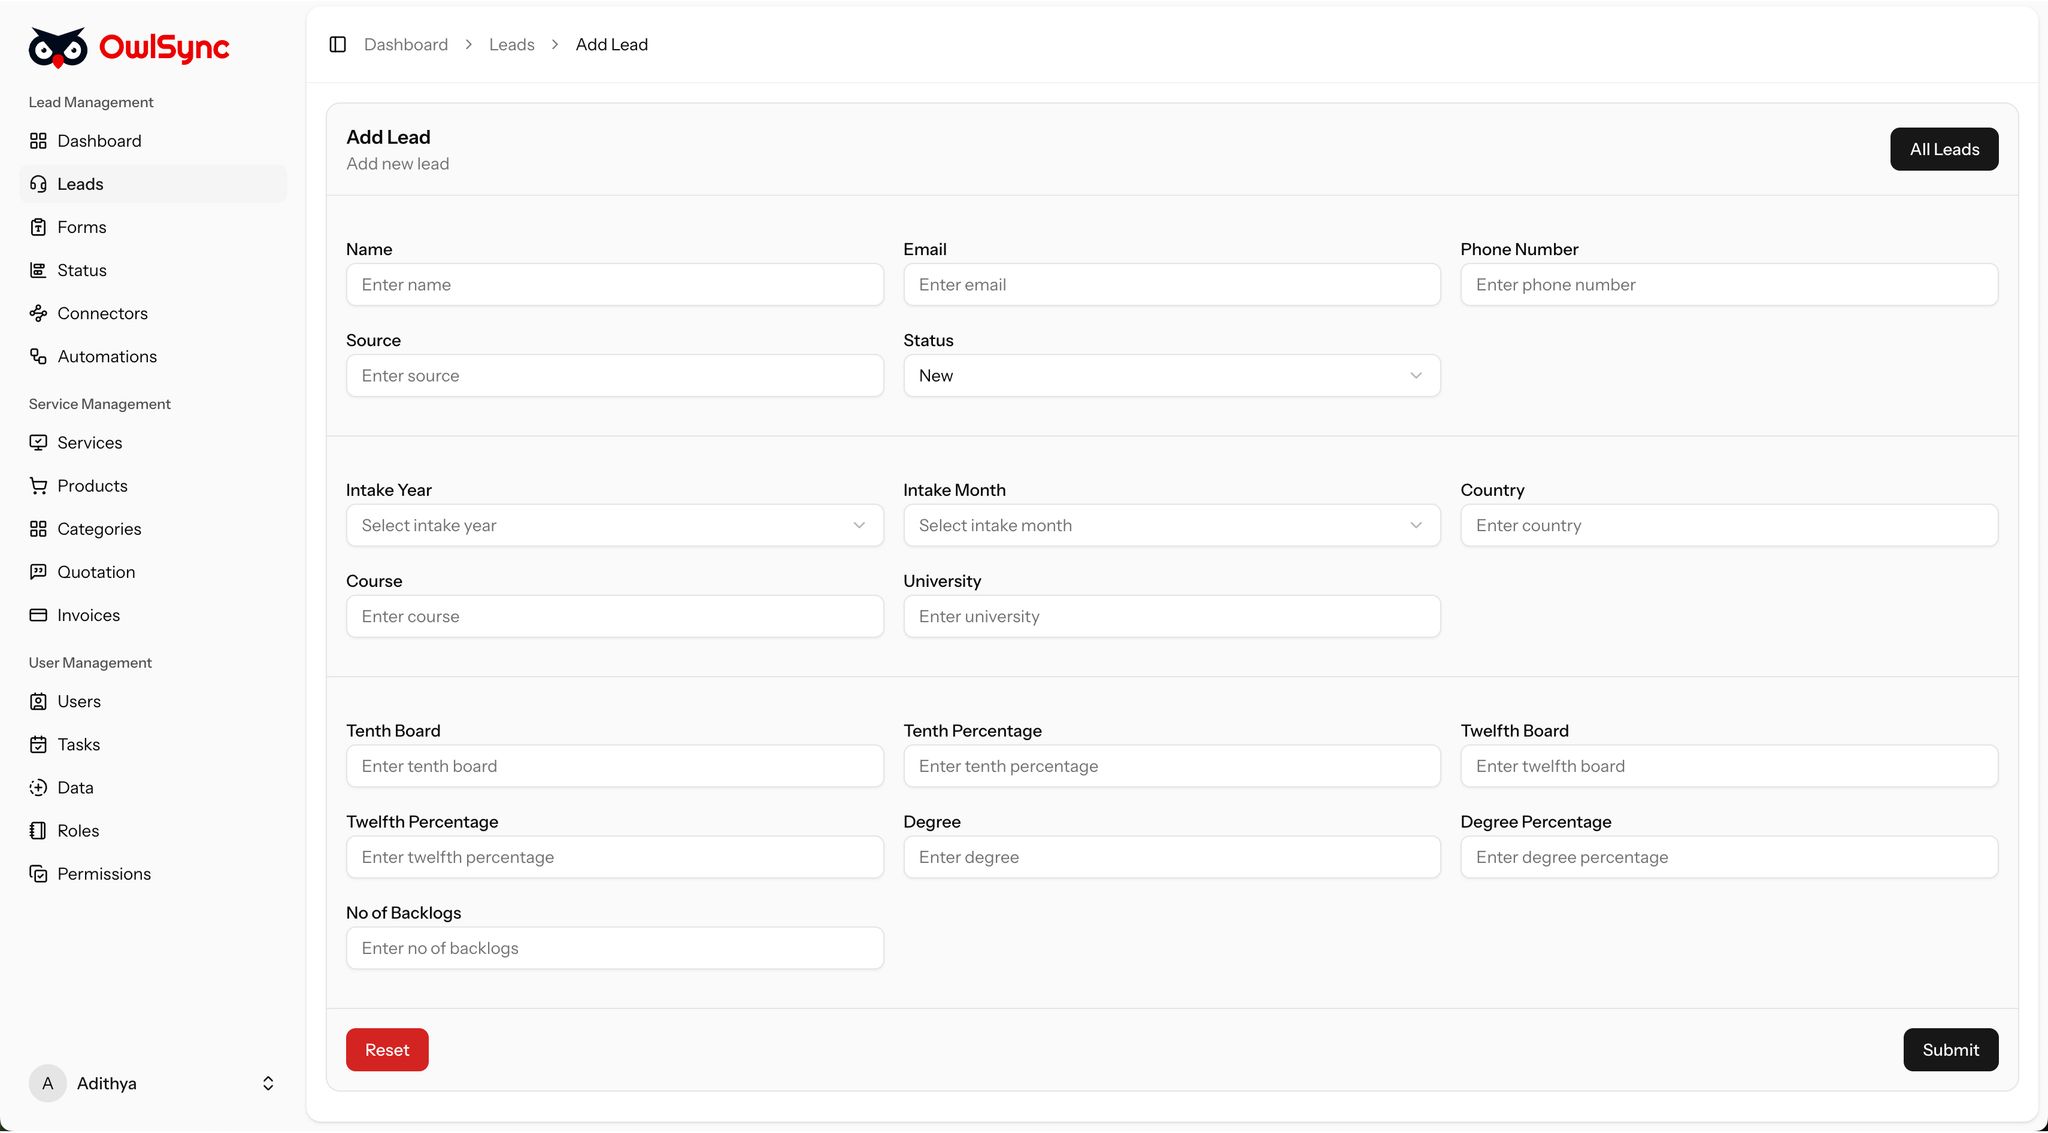This screenshot has height=1133, width=2048.
Task: Toggle the sidebar panel icon
Action: pyautogui.click(x=338, y=45)
